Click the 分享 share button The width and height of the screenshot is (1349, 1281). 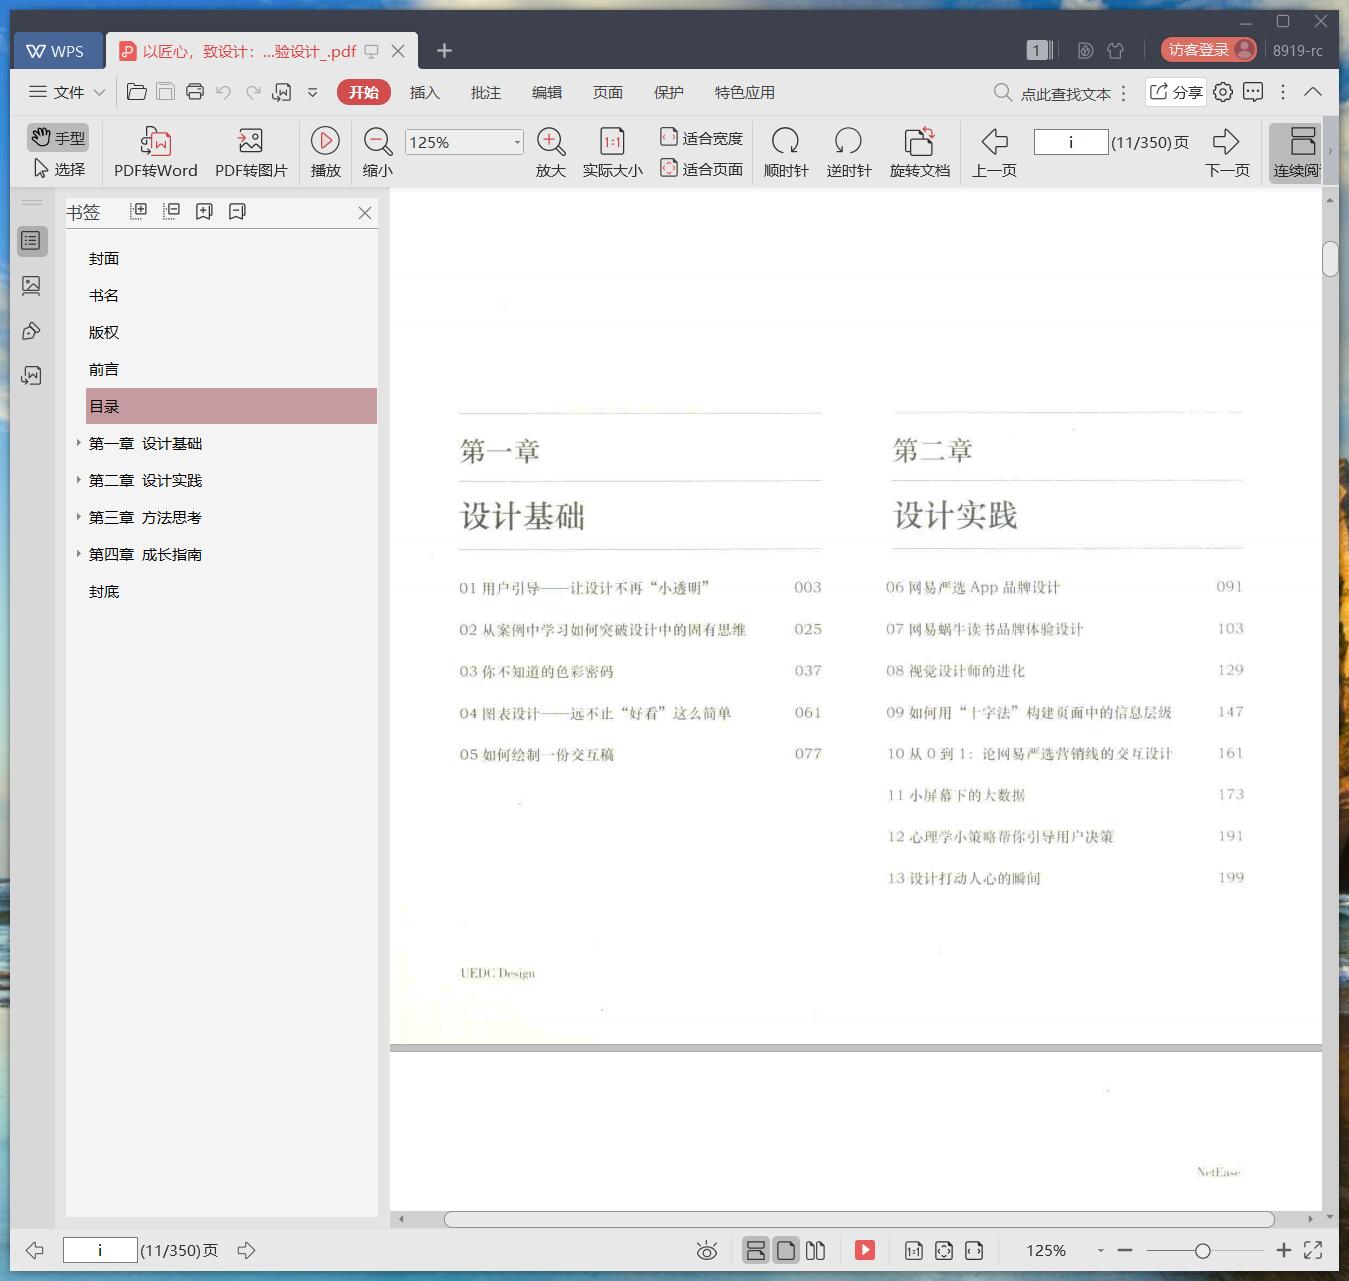click(1175, 92)
